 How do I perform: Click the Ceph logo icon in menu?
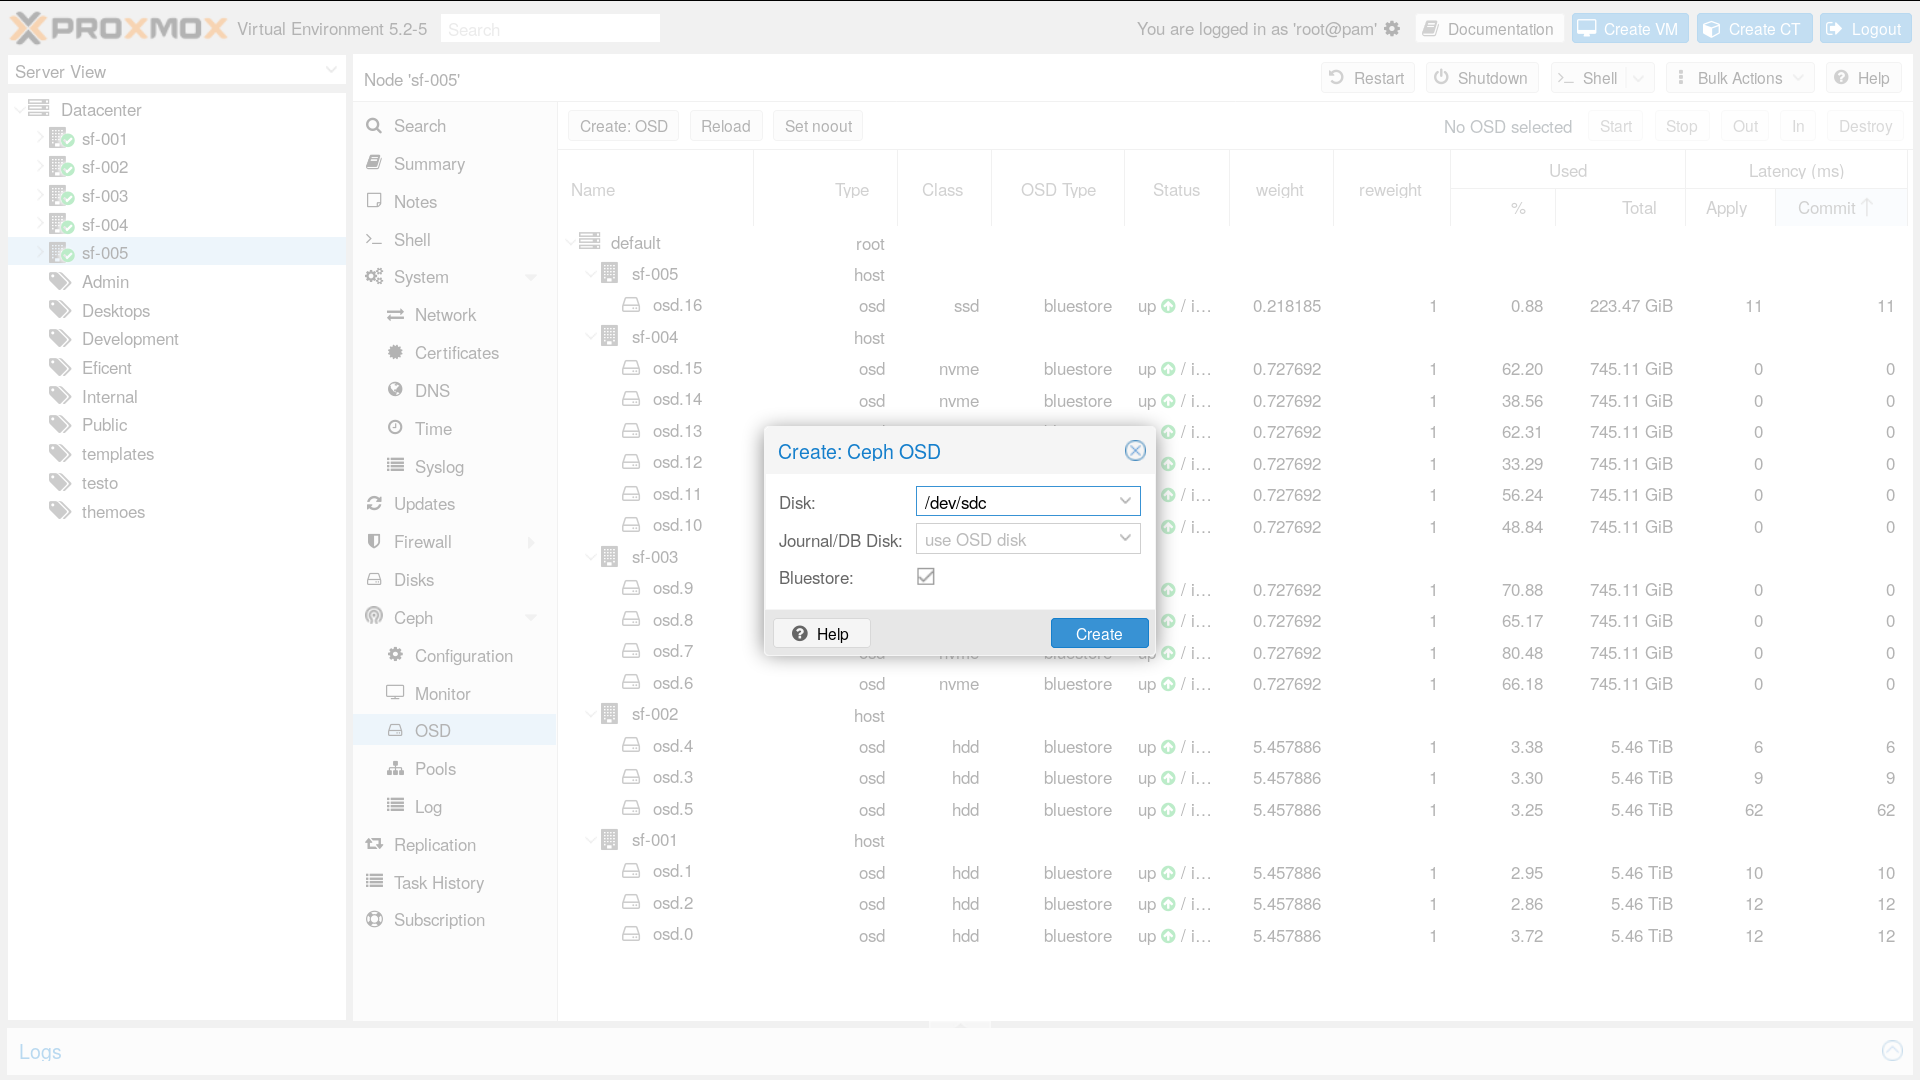374,616
